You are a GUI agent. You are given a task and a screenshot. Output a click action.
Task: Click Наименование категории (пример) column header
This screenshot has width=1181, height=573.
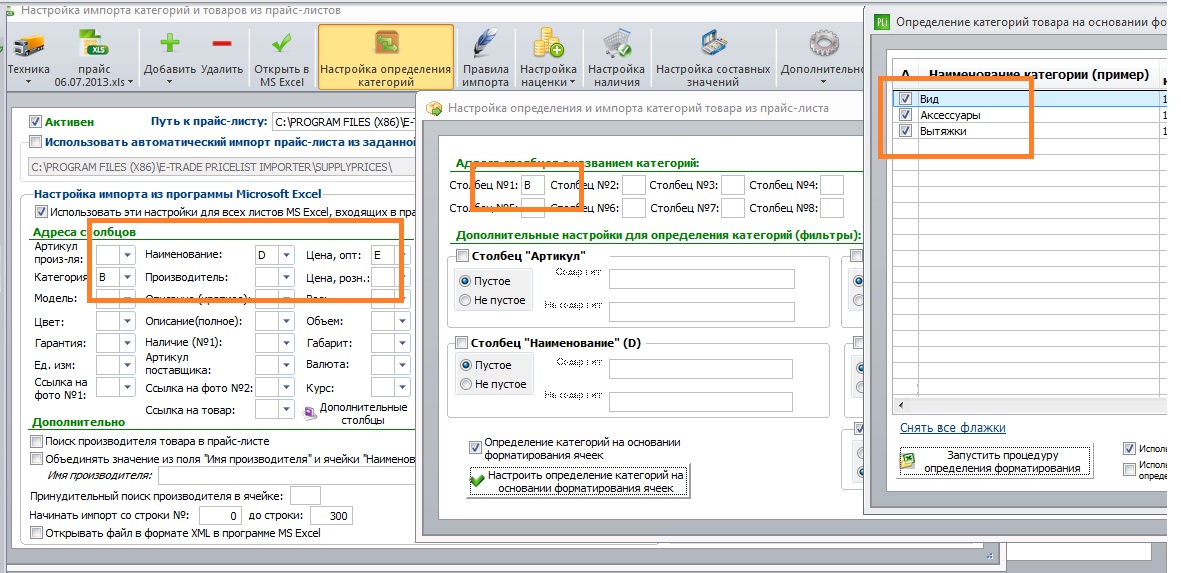coord(1039,75)
